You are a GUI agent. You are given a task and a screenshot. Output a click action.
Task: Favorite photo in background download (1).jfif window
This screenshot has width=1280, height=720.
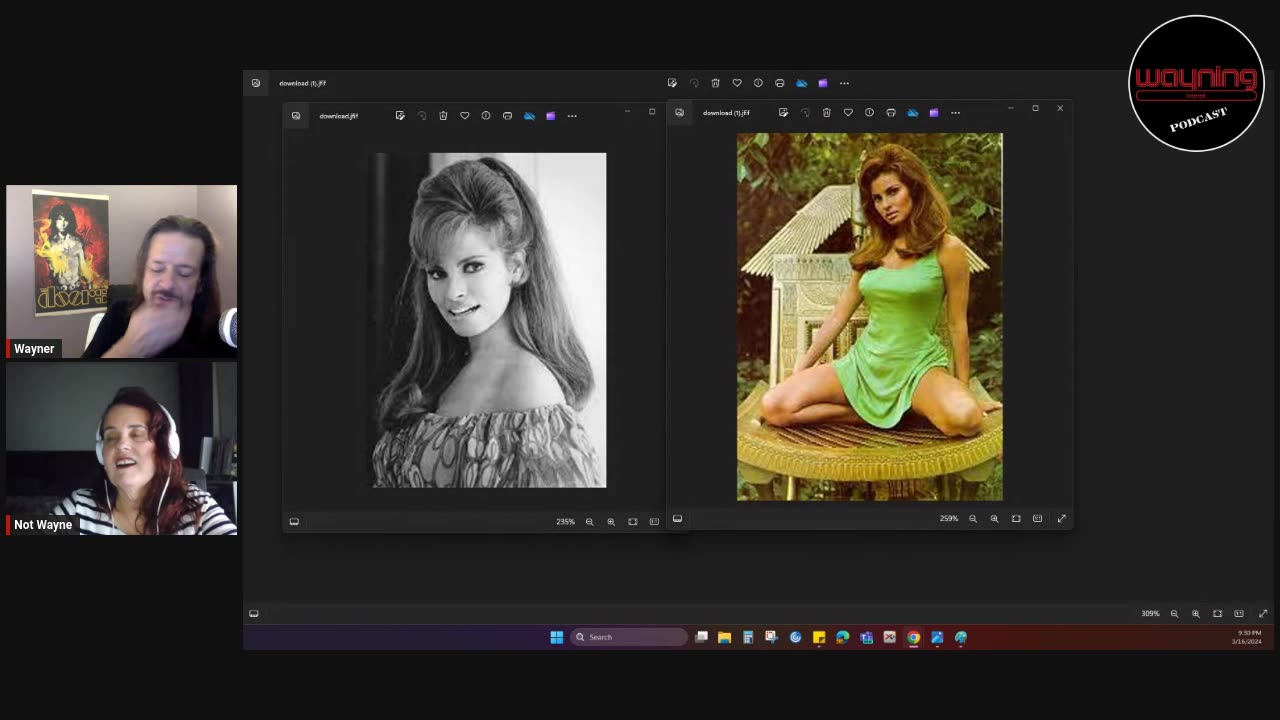click(x=737, y=83)
